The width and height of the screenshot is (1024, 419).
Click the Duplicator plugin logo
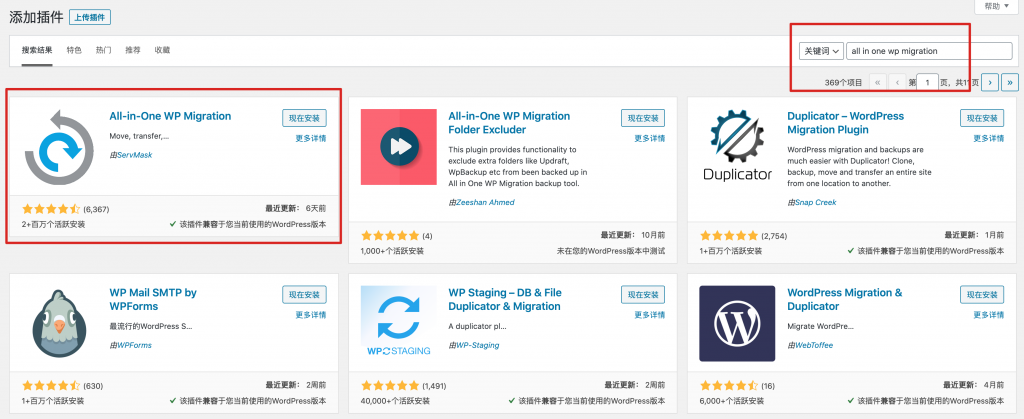click(x=738, y=147)
